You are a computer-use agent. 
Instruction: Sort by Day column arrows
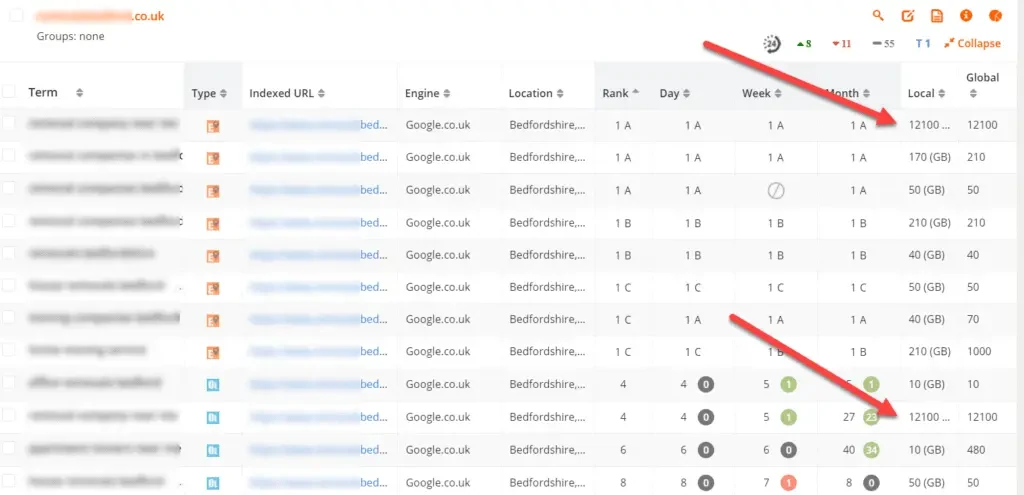tap(687, 93)
